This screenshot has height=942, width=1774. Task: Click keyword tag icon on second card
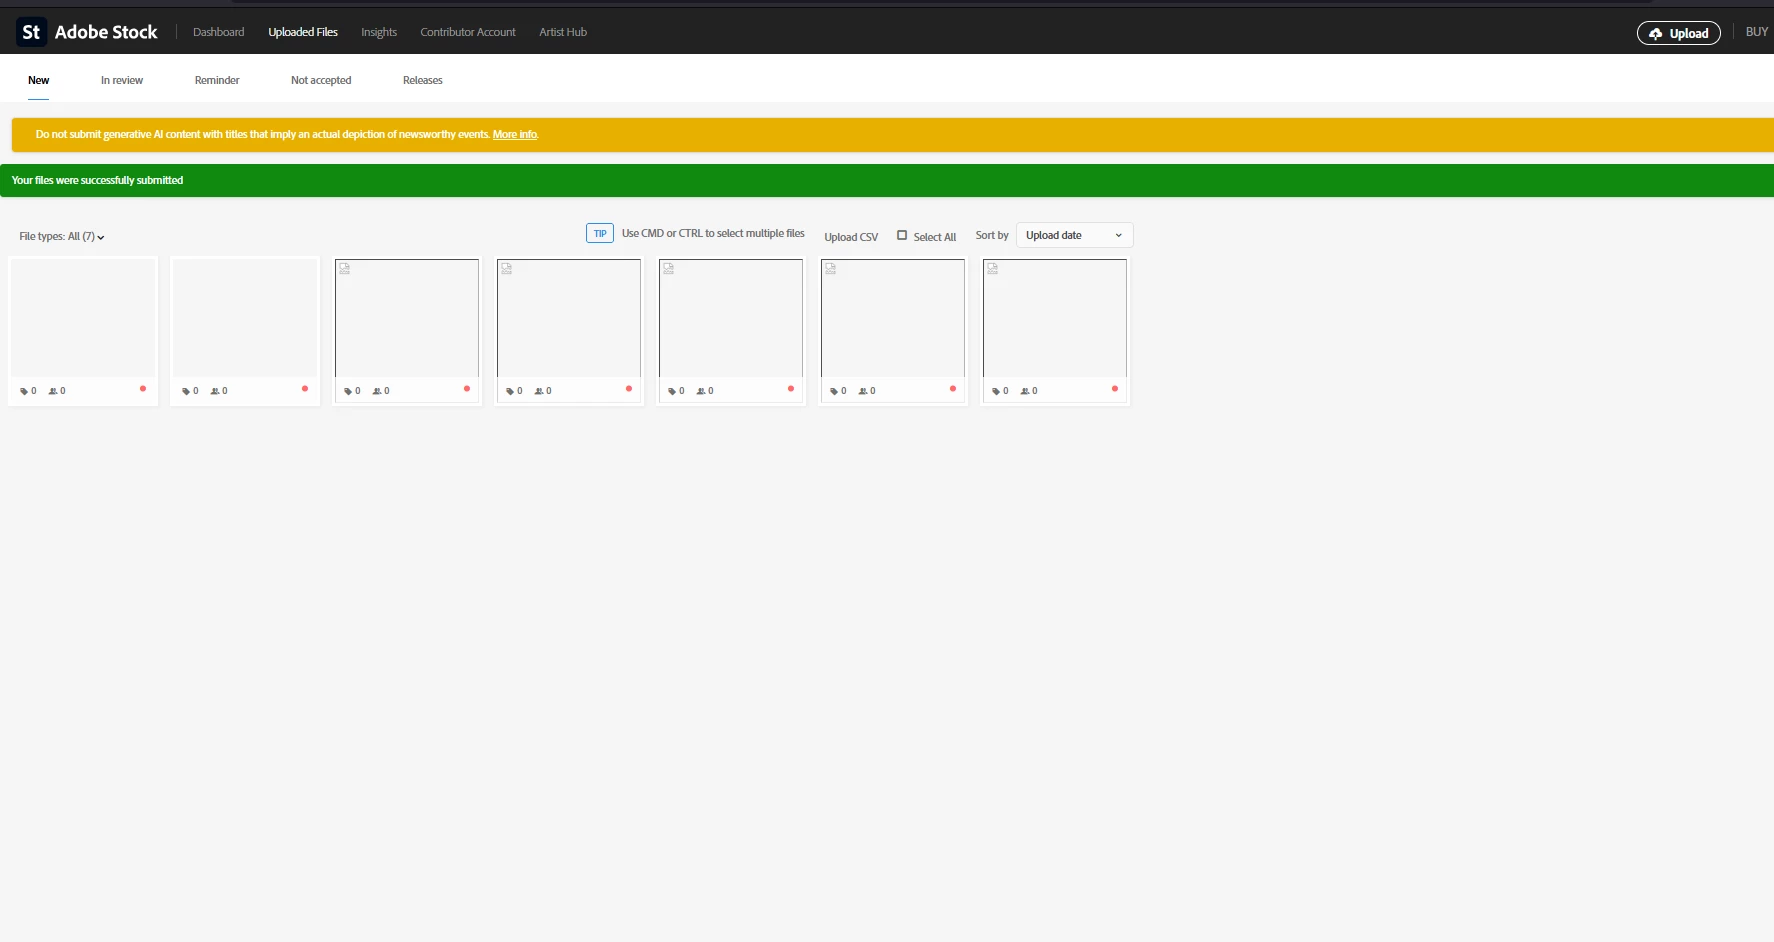coord(186,391)
